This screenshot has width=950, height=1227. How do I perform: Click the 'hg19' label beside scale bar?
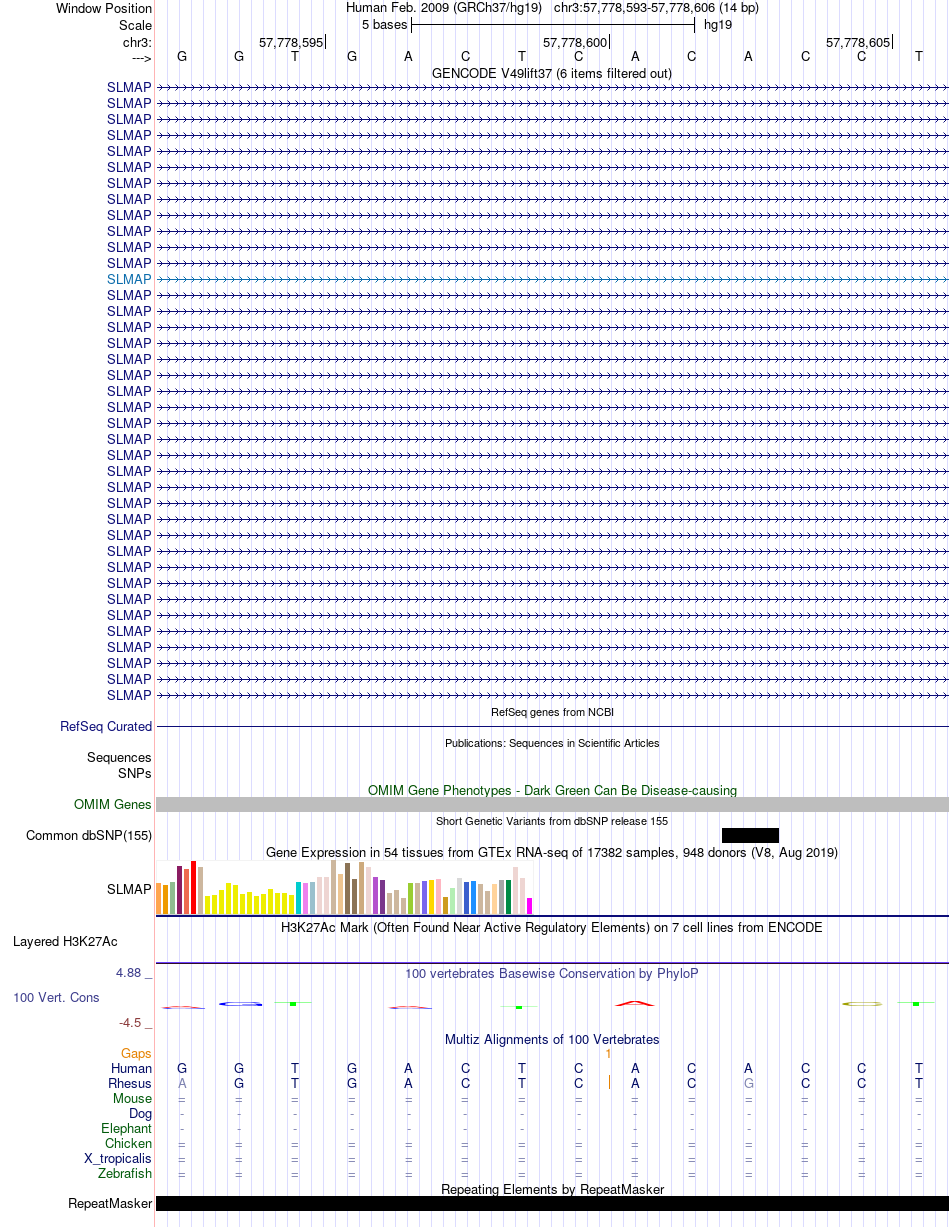coord(718,24)
